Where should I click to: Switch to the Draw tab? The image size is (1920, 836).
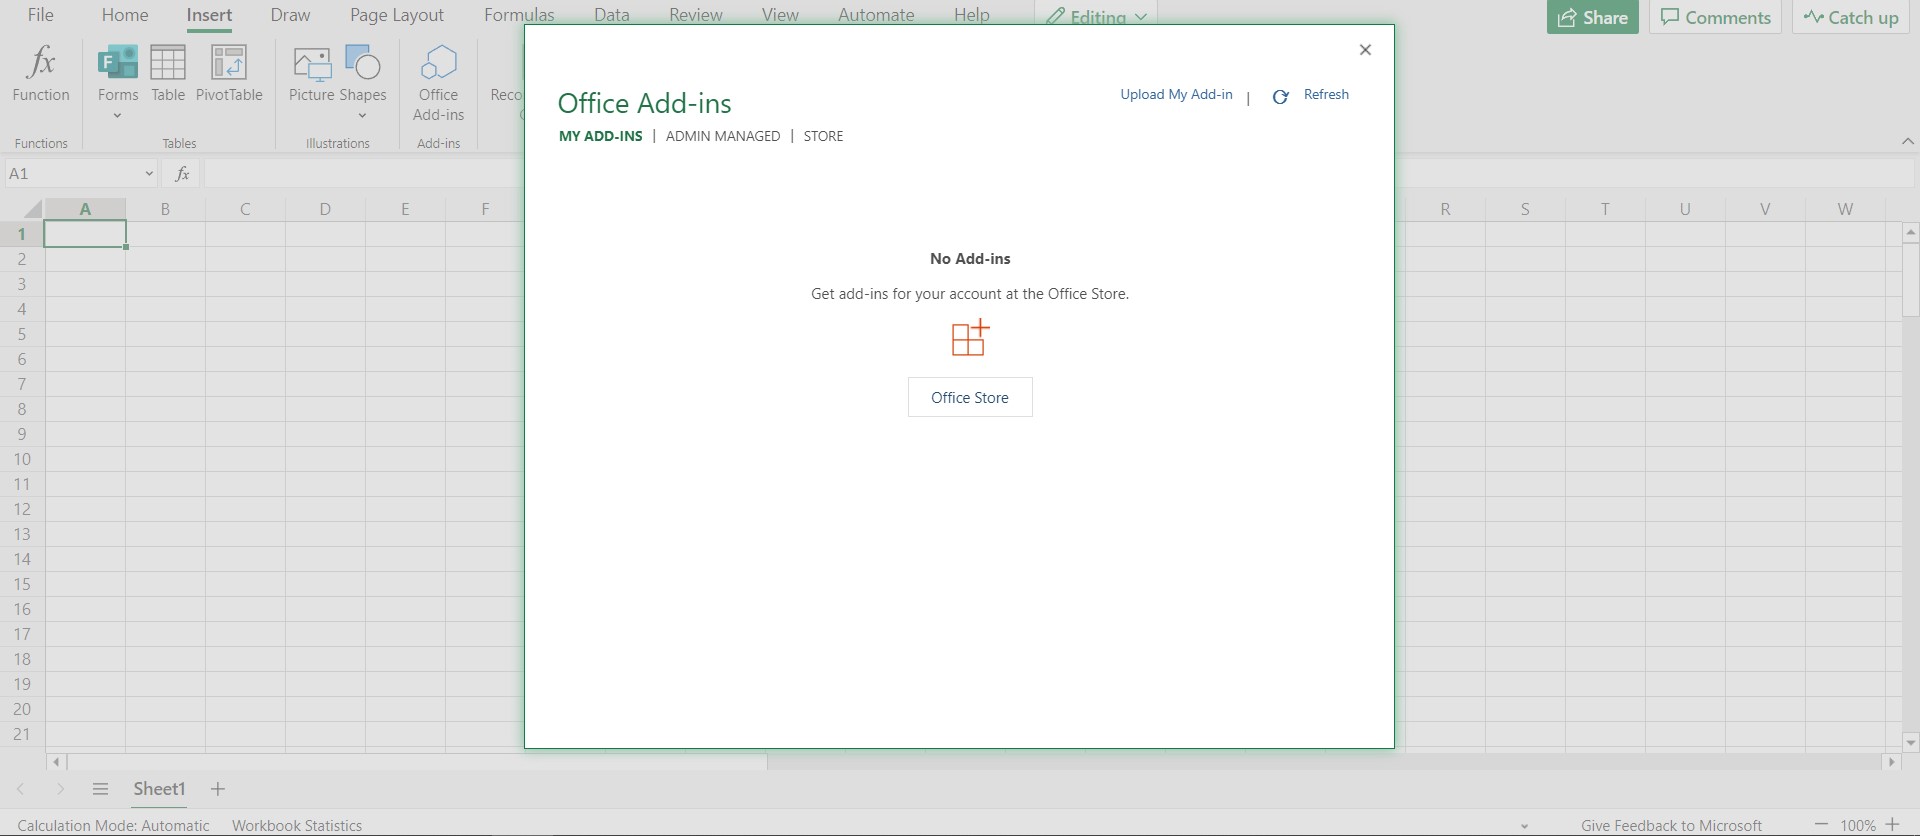290,15
